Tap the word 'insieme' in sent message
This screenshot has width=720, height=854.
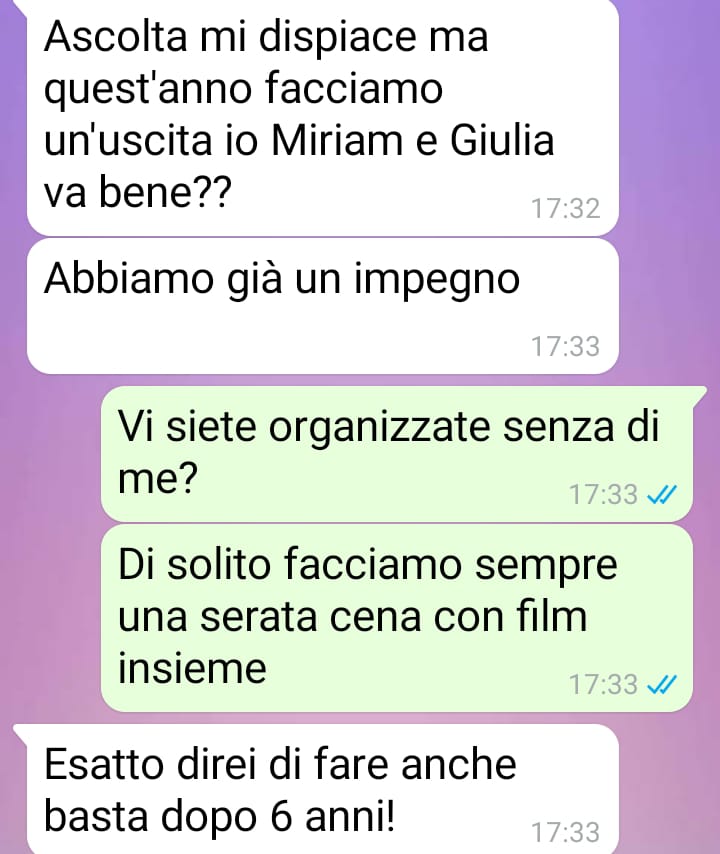[192, 668]
